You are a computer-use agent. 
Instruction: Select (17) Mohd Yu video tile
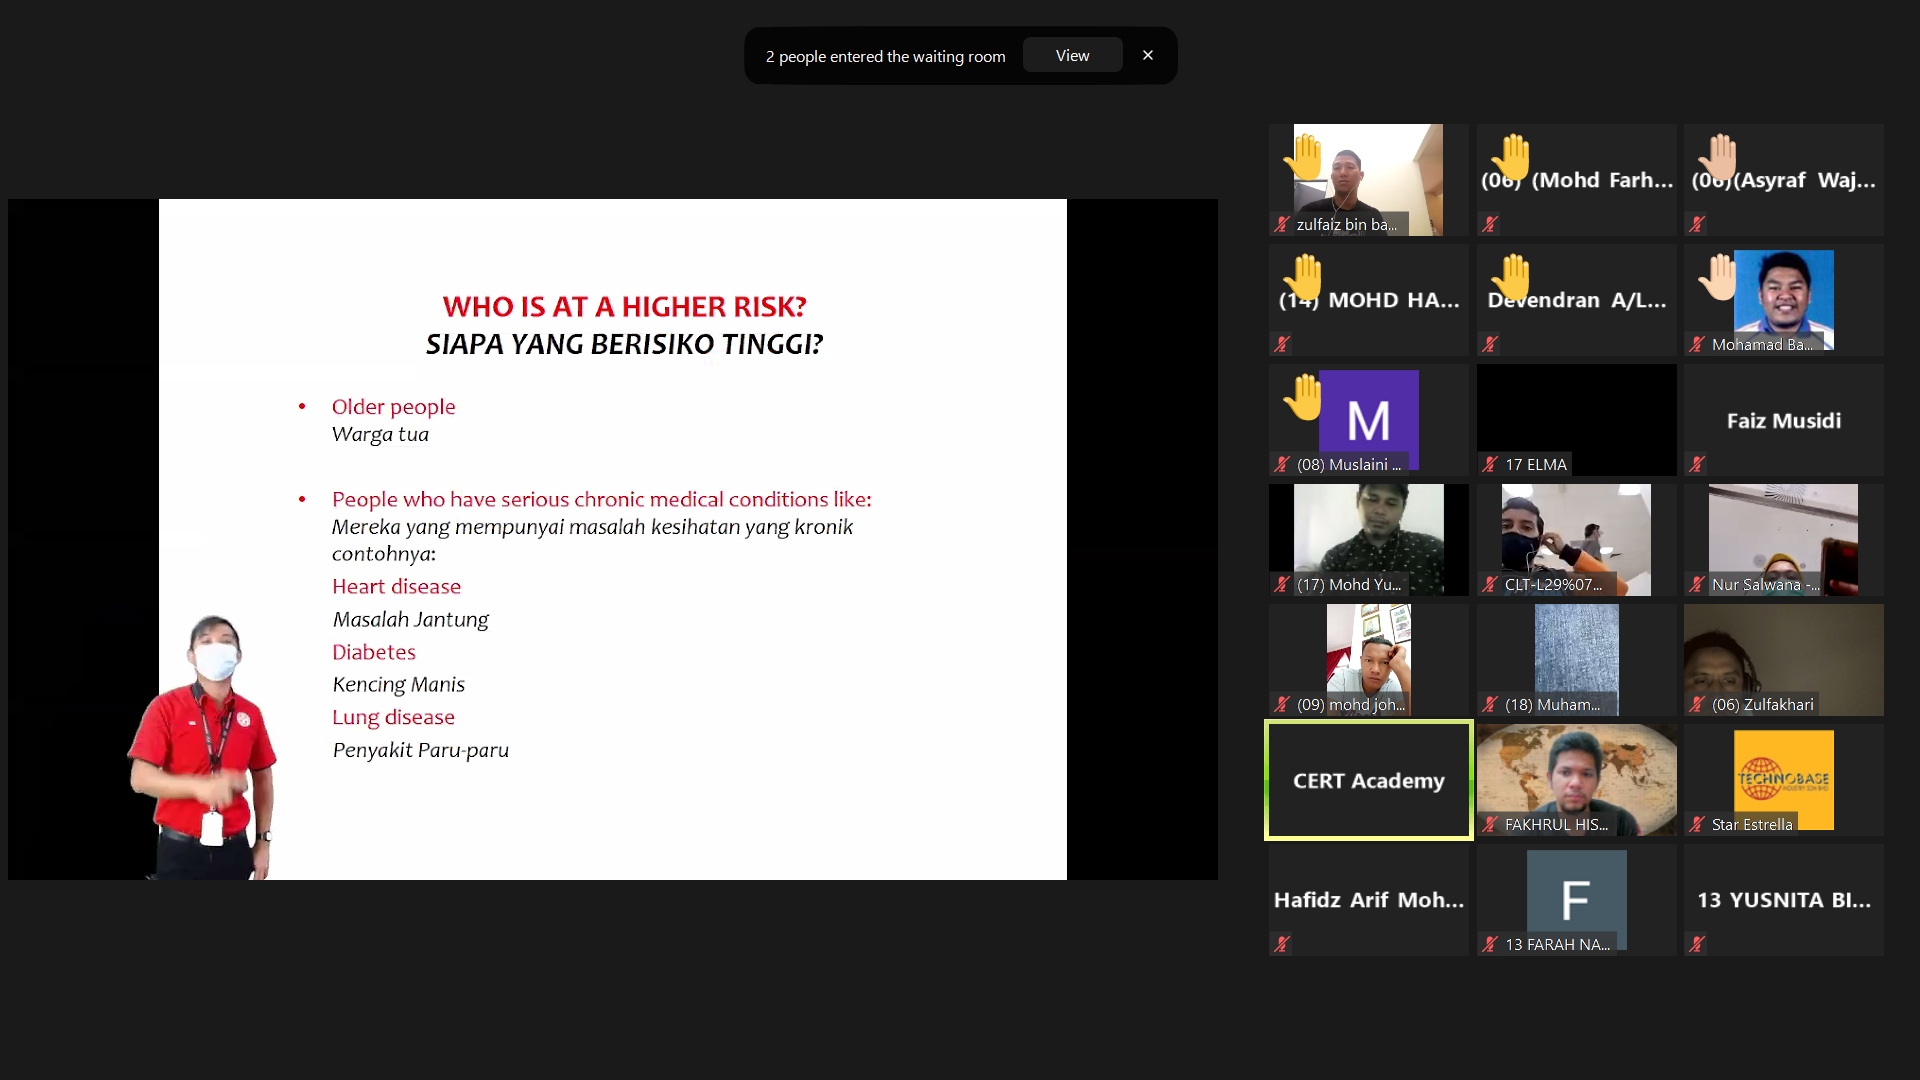(1369, 540)
